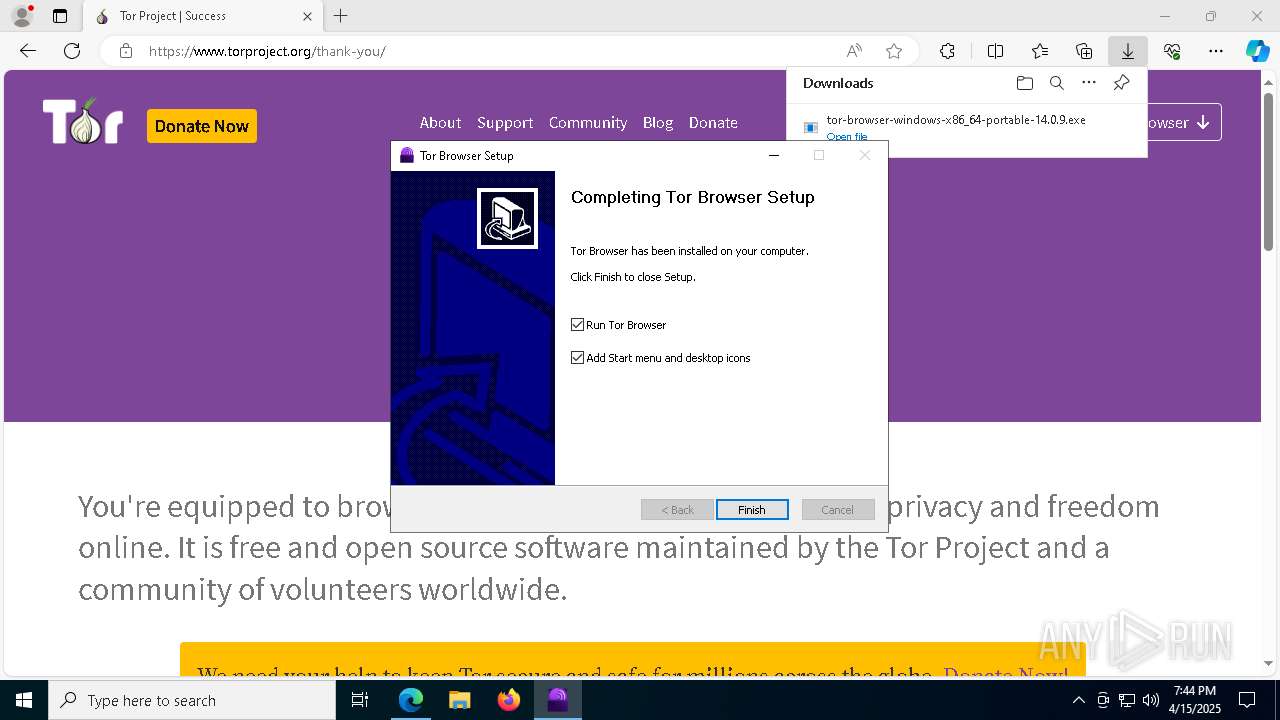Open the About menu on Tor site
The image size is (1280, 720).
coord(440,123)
